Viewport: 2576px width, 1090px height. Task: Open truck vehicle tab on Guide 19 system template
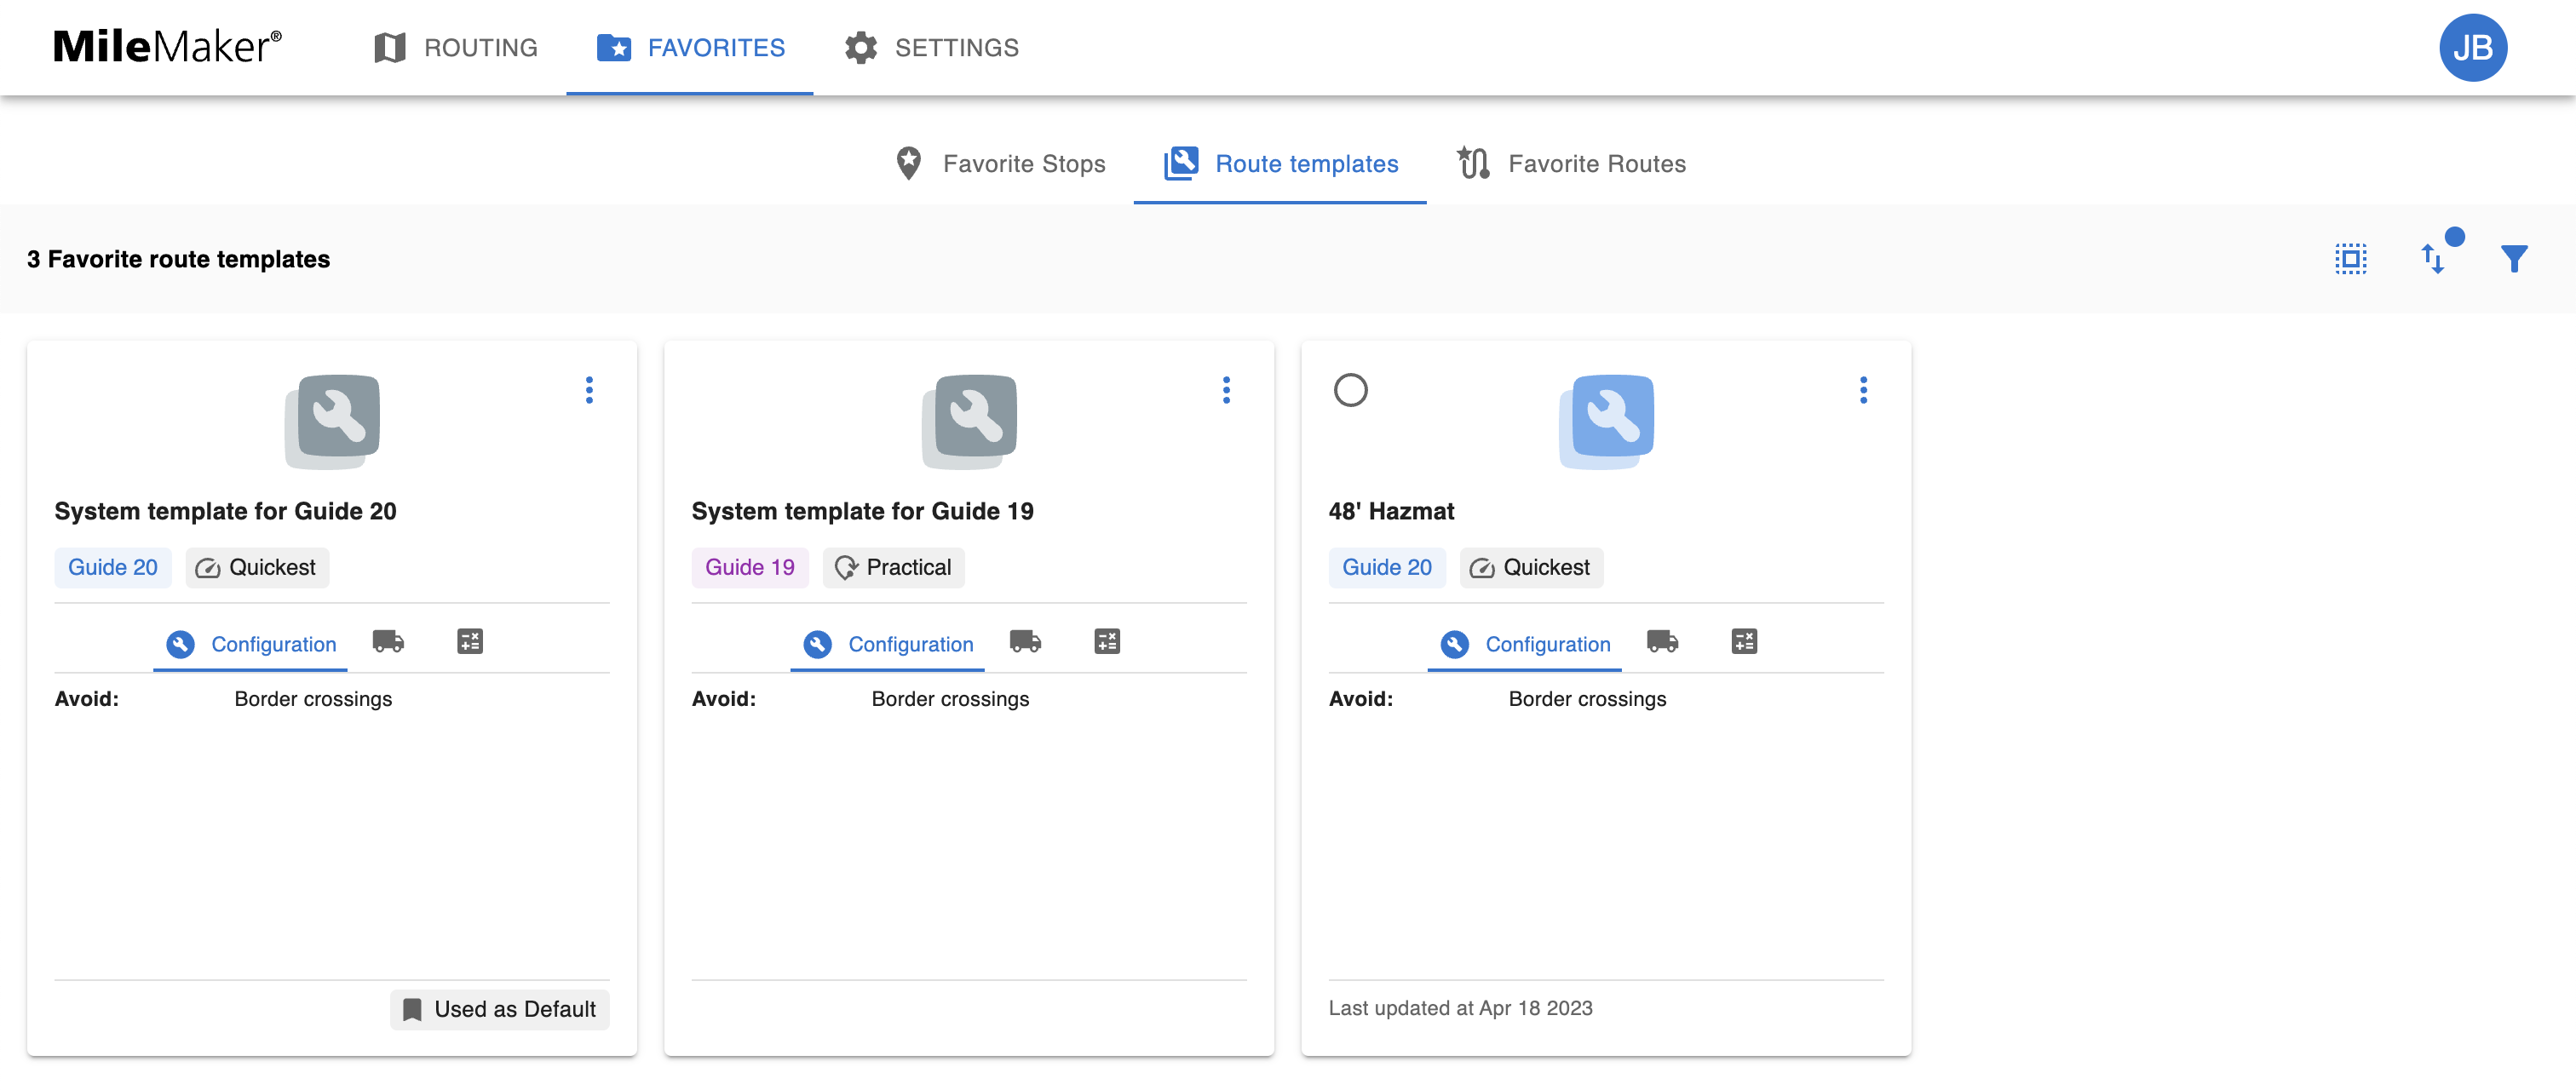pos(1025,641)
